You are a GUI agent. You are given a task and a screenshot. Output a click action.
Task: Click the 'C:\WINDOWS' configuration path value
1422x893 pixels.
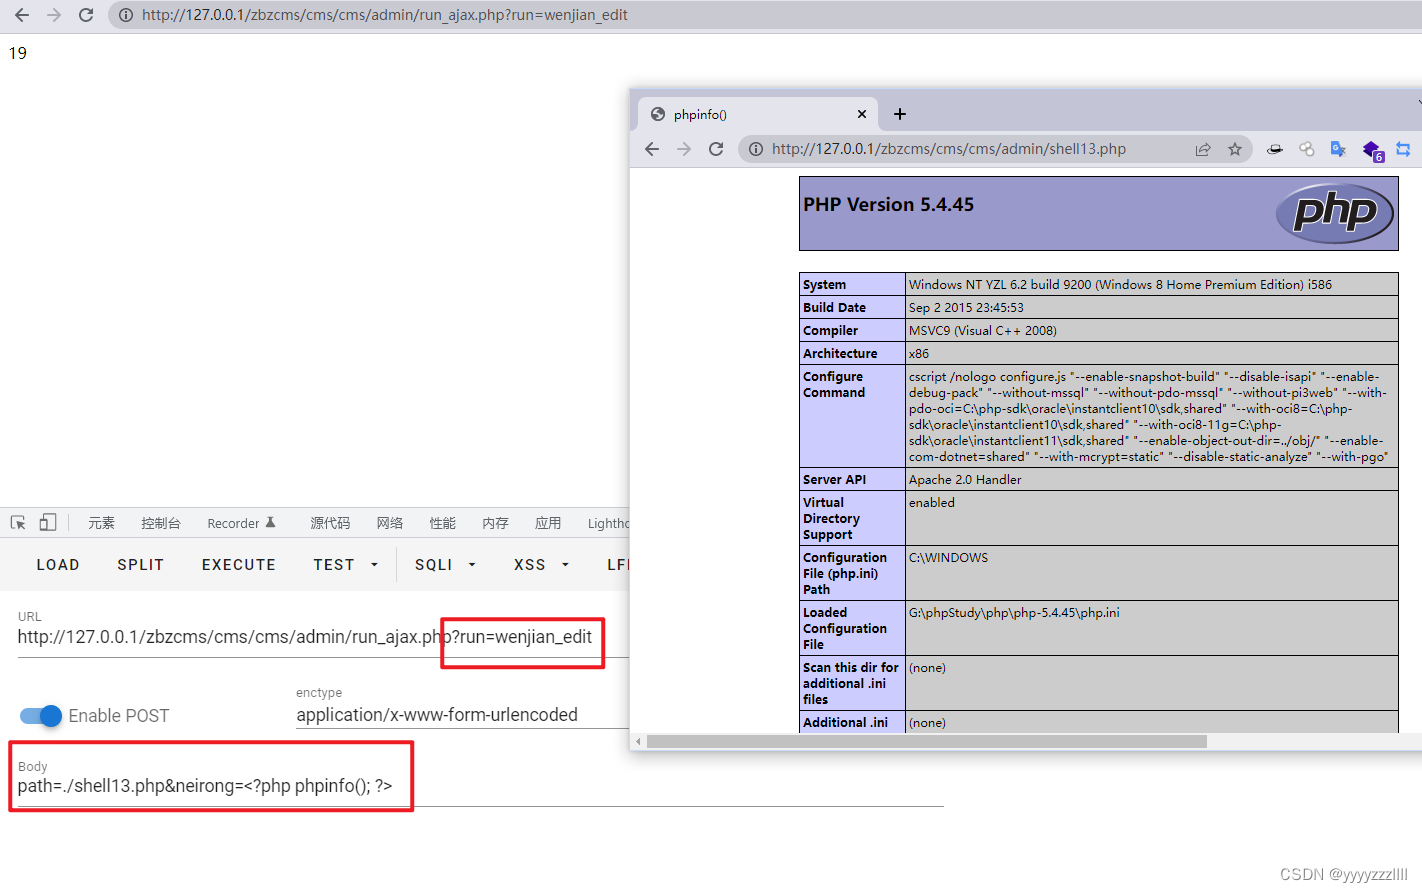pyautogui.click(x=948, y=558)
